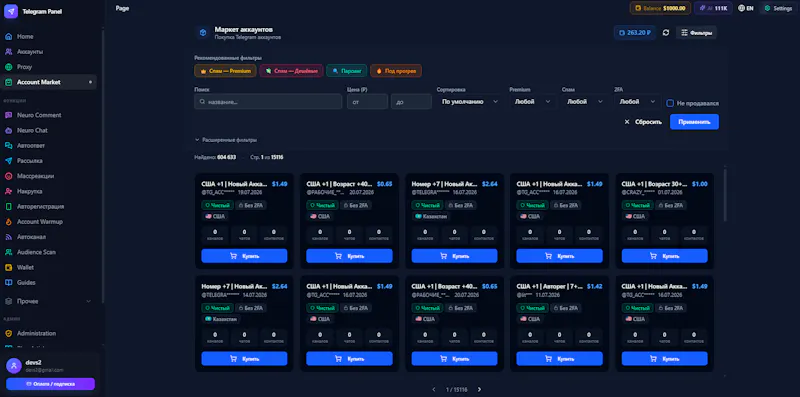Viewport: 800px width, 397px height.
Task: Apply the Спам — Premium recommended filter
Action: [x=226, y=71]
